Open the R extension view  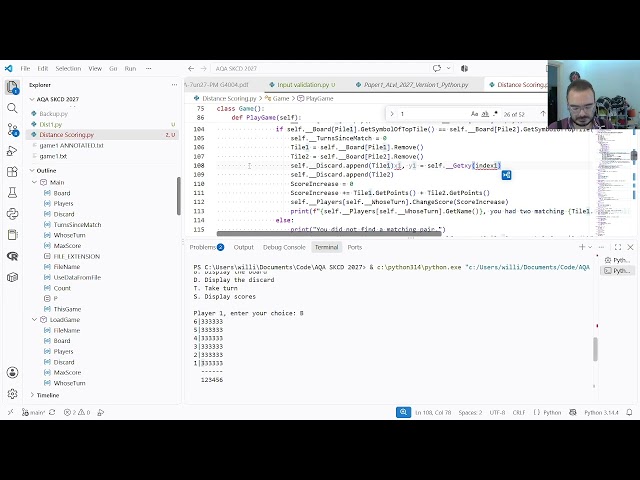(x=12, y=256)
